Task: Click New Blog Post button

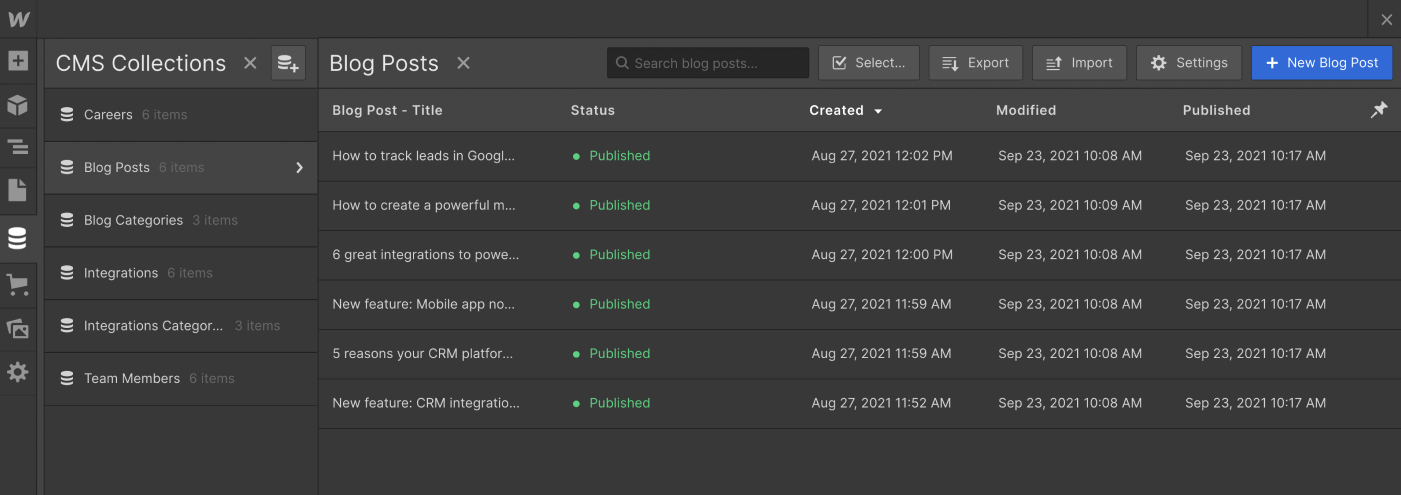Action: point(1321,63)
